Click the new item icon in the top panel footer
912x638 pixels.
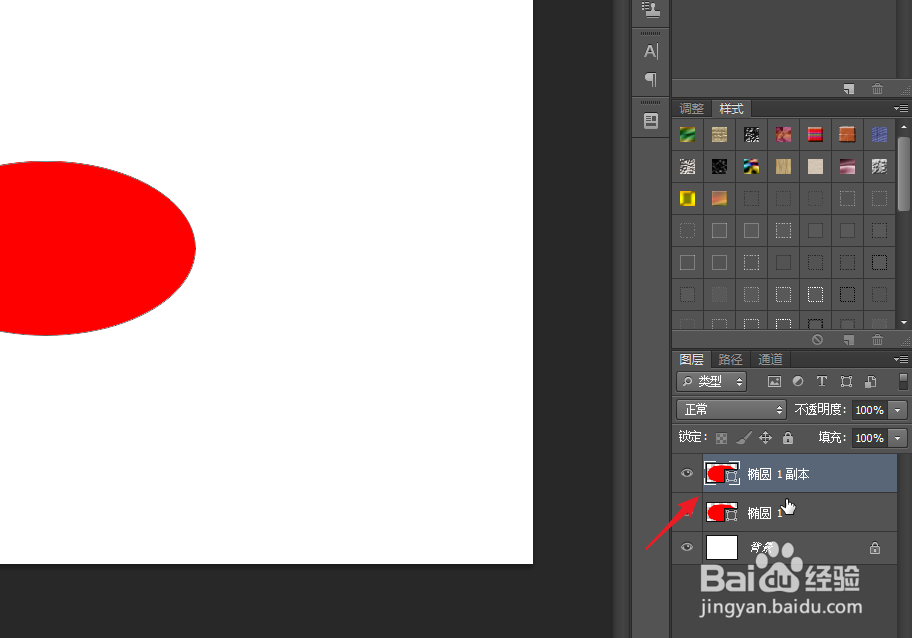(x=849, y=89)
